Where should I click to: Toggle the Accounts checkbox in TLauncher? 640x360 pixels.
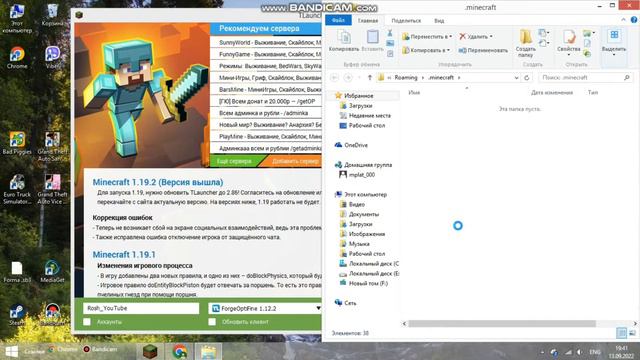pos(87,322)
